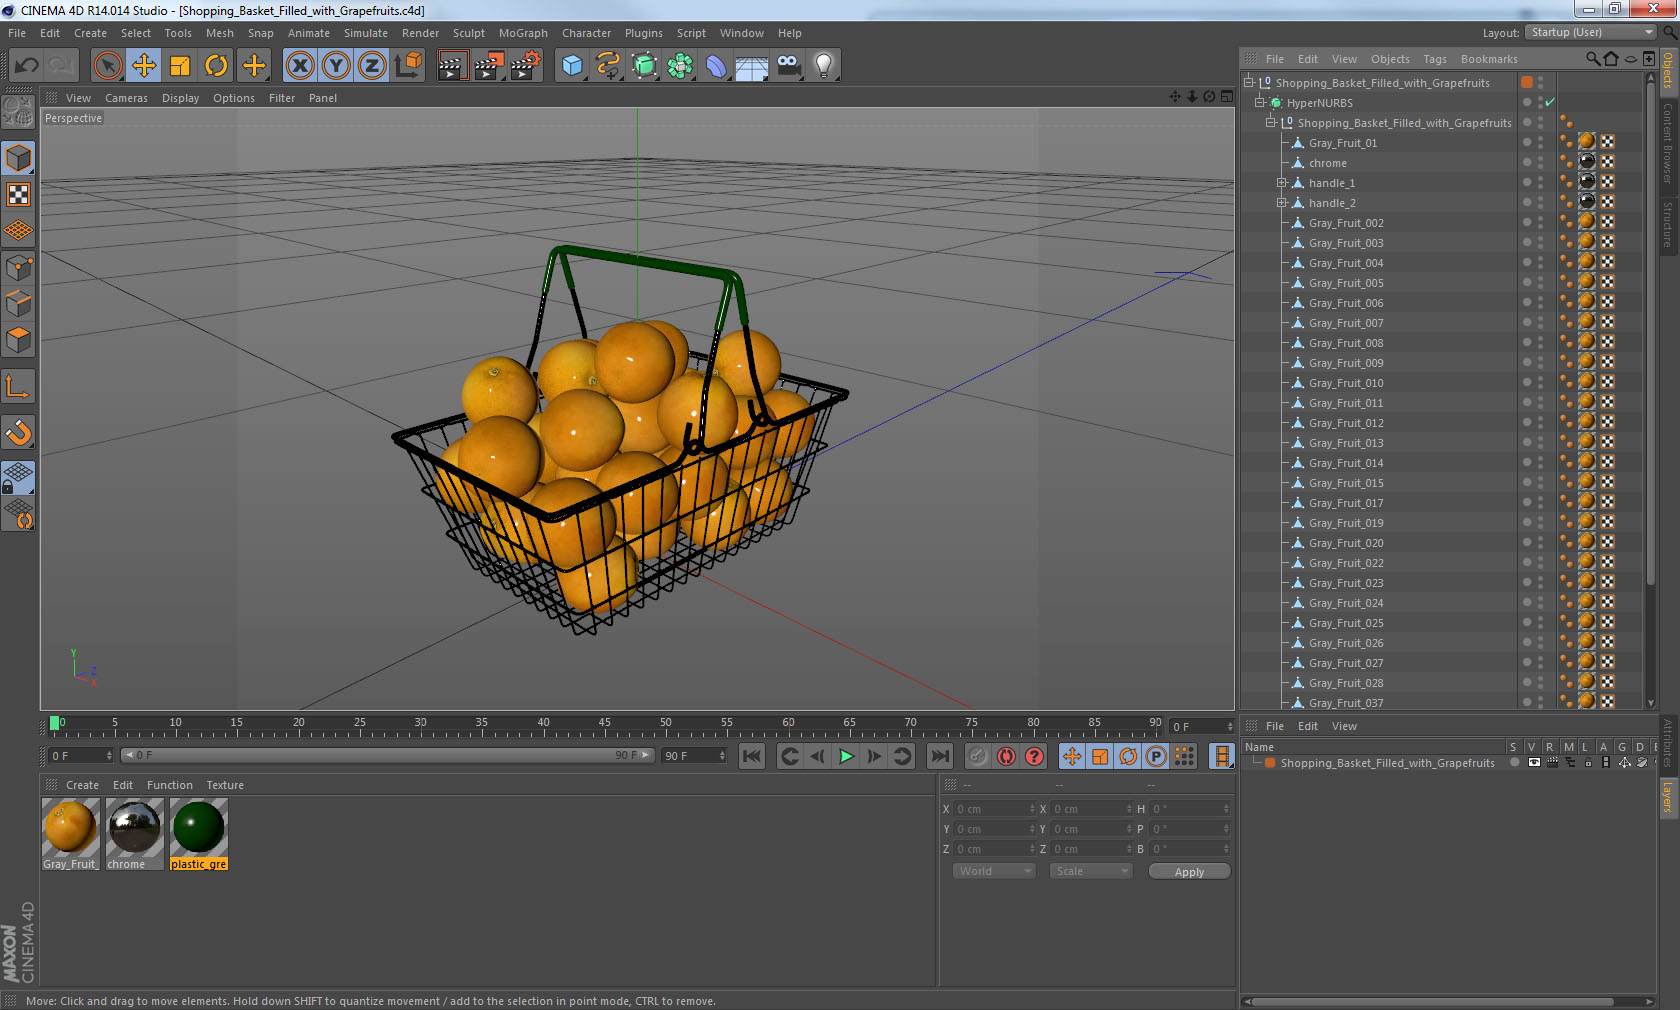Click the Undo arrow icon

[x=27, y=66]
